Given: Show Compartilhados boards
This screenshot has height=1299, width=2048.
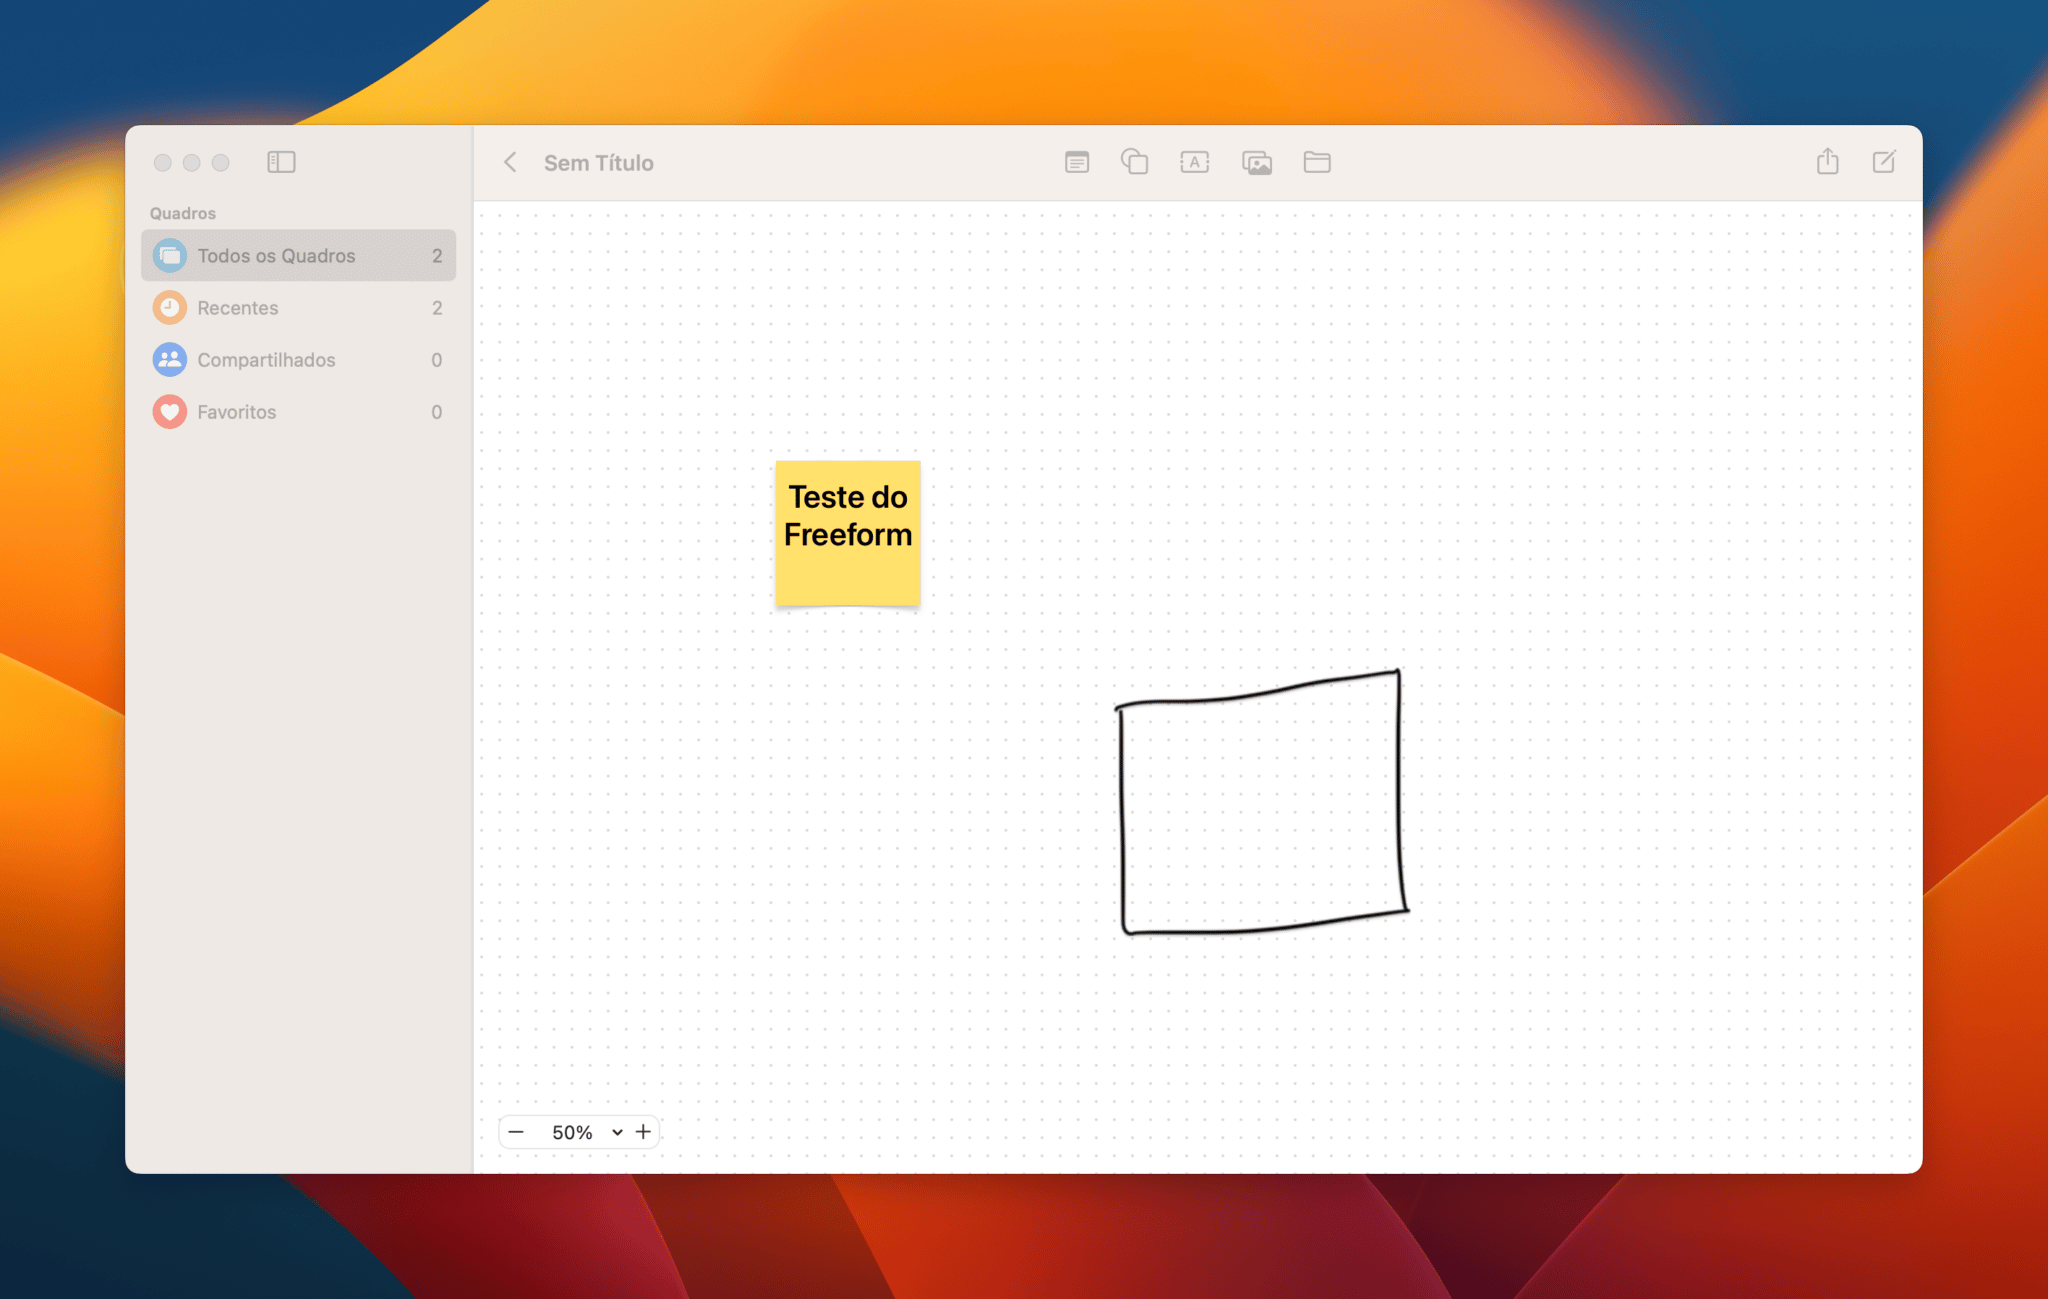Looking at the screenshot, I should tap(266, 360).
